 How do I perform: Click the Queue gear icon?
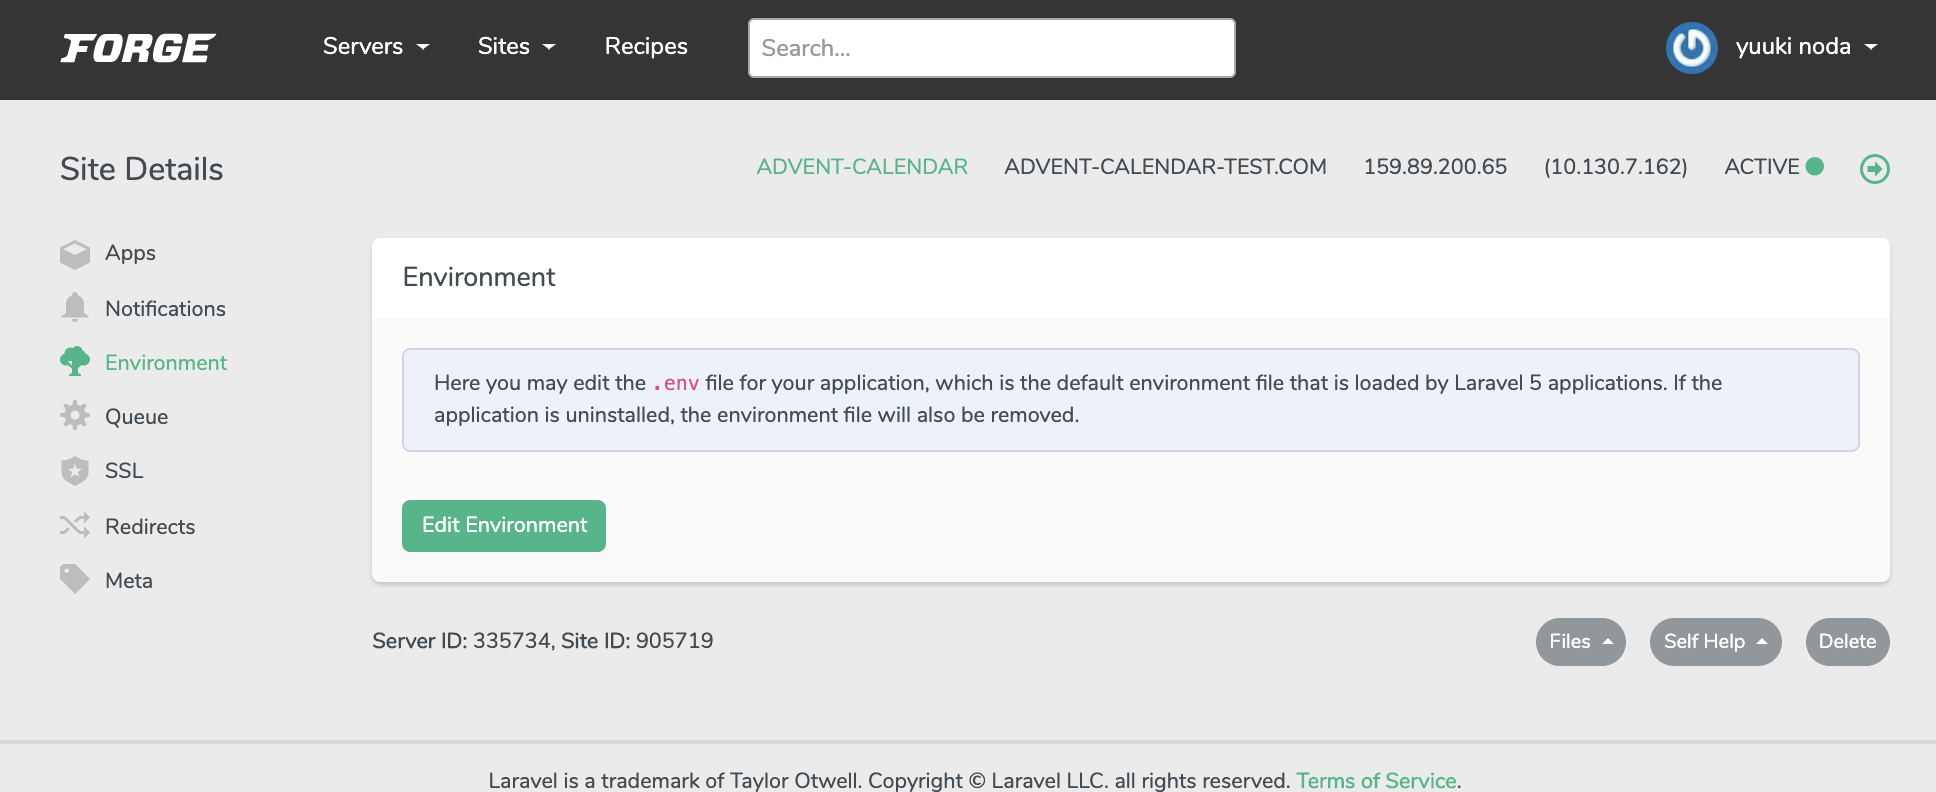pos(75,415)
